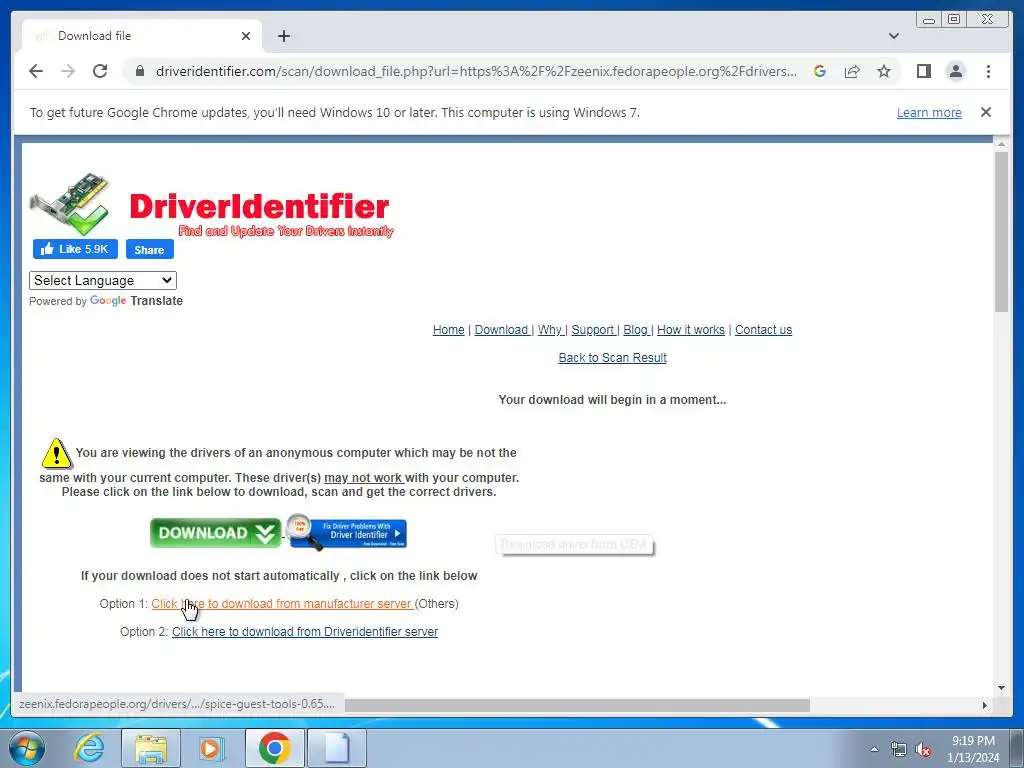The height and width of the screenshot is (768, 1024).
Task: Open the Why nav link
Action: [x=549, y=330]
